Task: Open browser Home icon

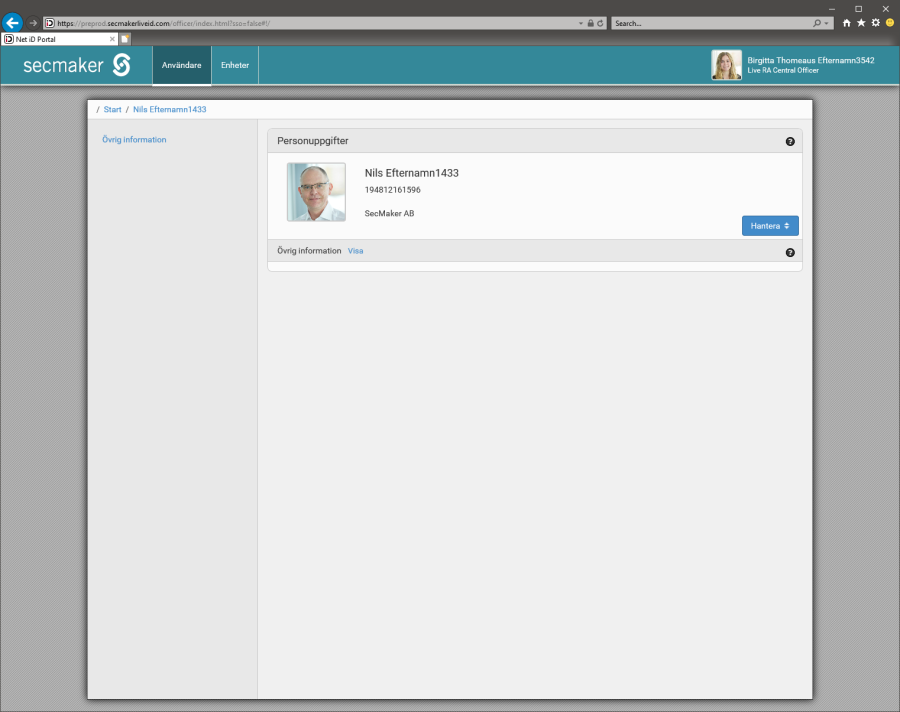Action: coord(847,23)
